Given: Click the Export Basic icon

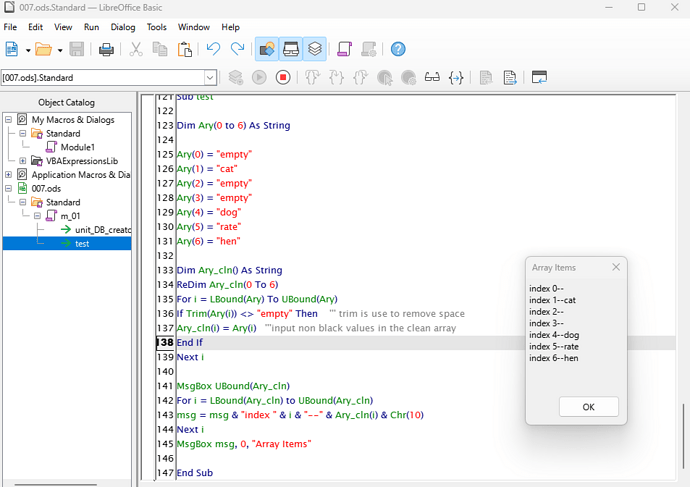Looking at the screenshot, I should 510,77.
